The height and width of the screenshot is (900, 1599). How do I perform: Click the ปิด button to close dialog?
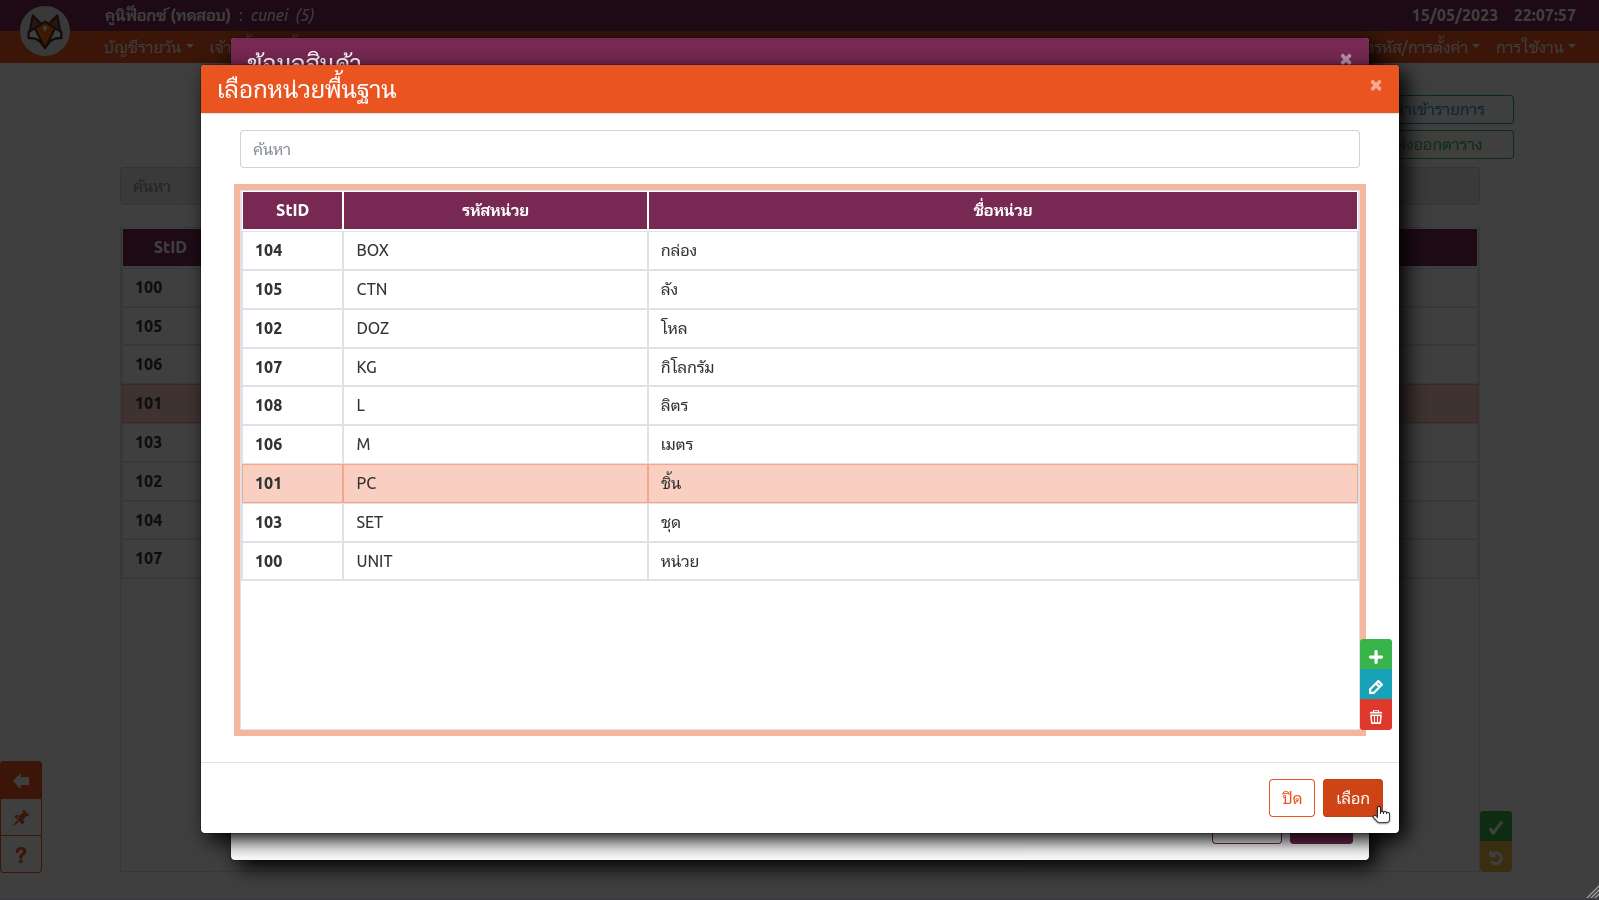click(1291, 798)
